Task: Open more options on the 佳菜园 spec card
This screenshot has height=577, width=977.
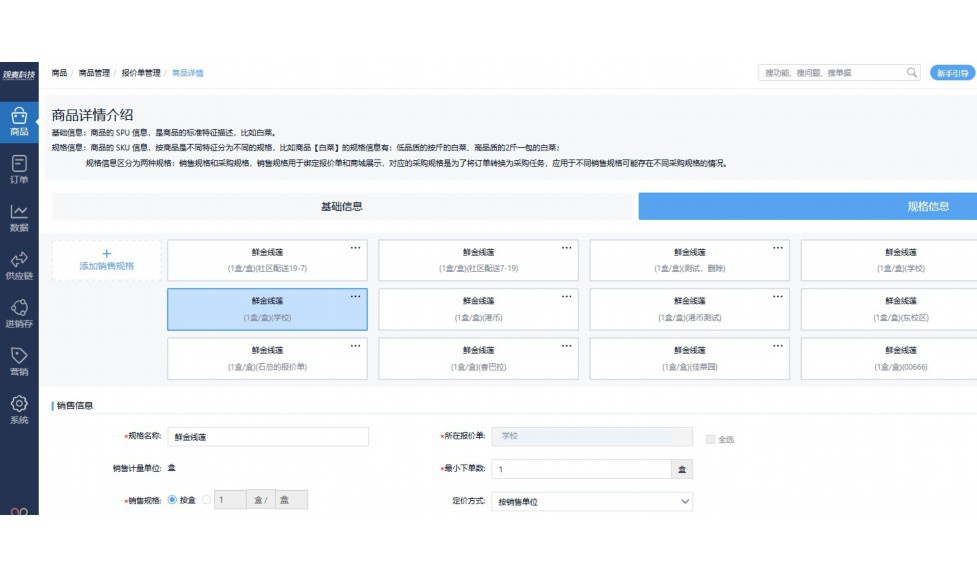Action: [778, 345]
